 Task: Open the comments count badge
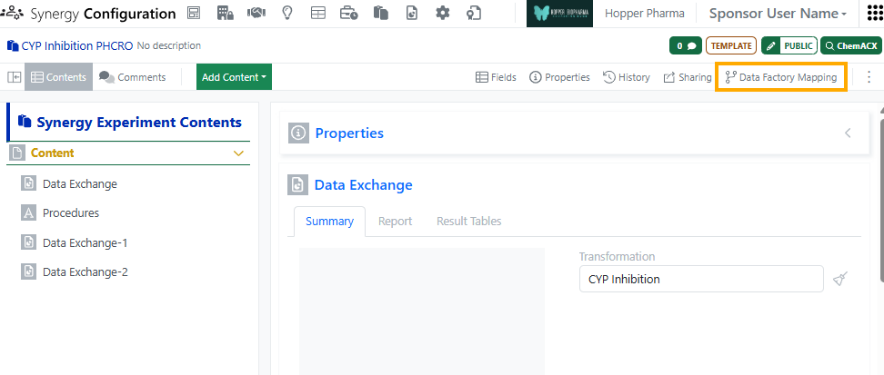[685, 46]
